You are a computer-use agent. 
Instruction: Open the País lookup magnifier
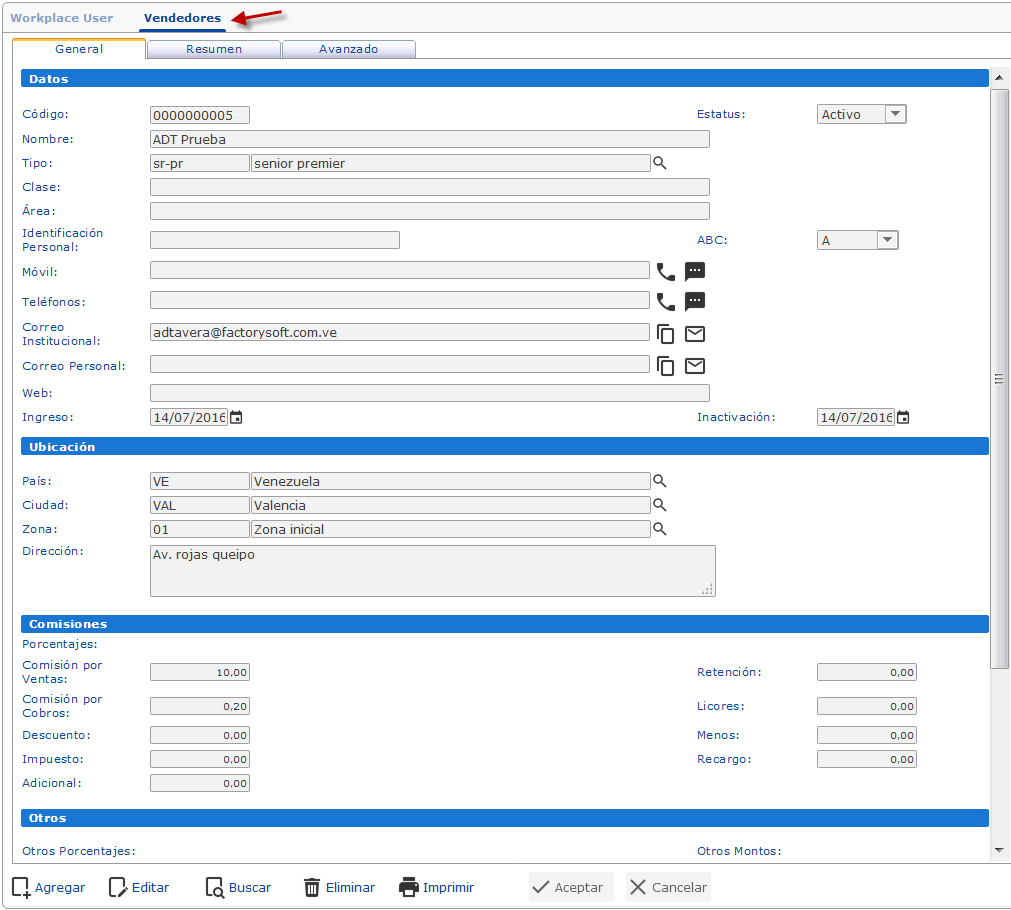click(x=660, y=481)
